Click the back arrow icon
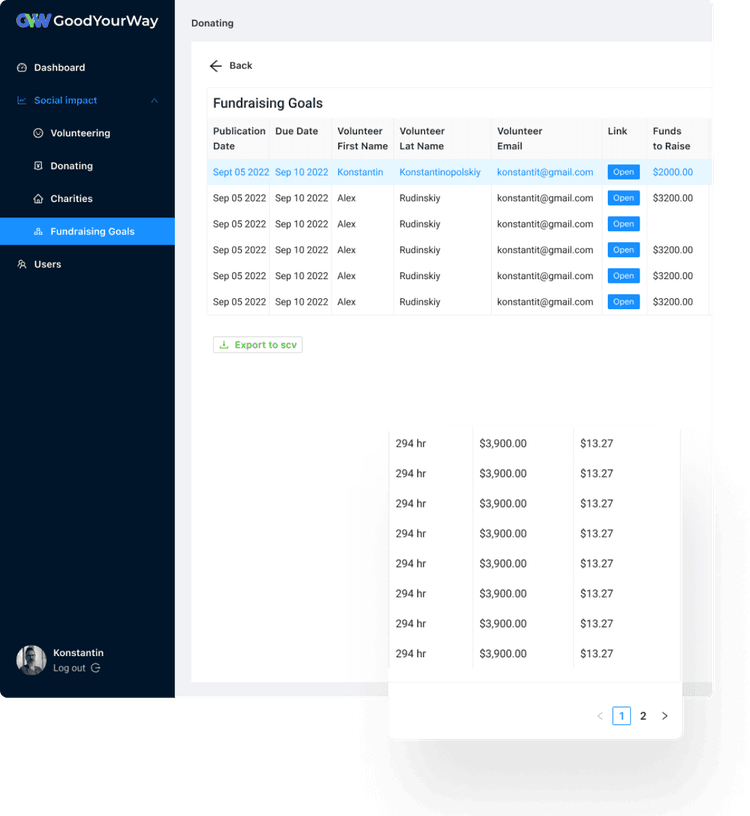The image size is (750, 816). tap(215, 66)
